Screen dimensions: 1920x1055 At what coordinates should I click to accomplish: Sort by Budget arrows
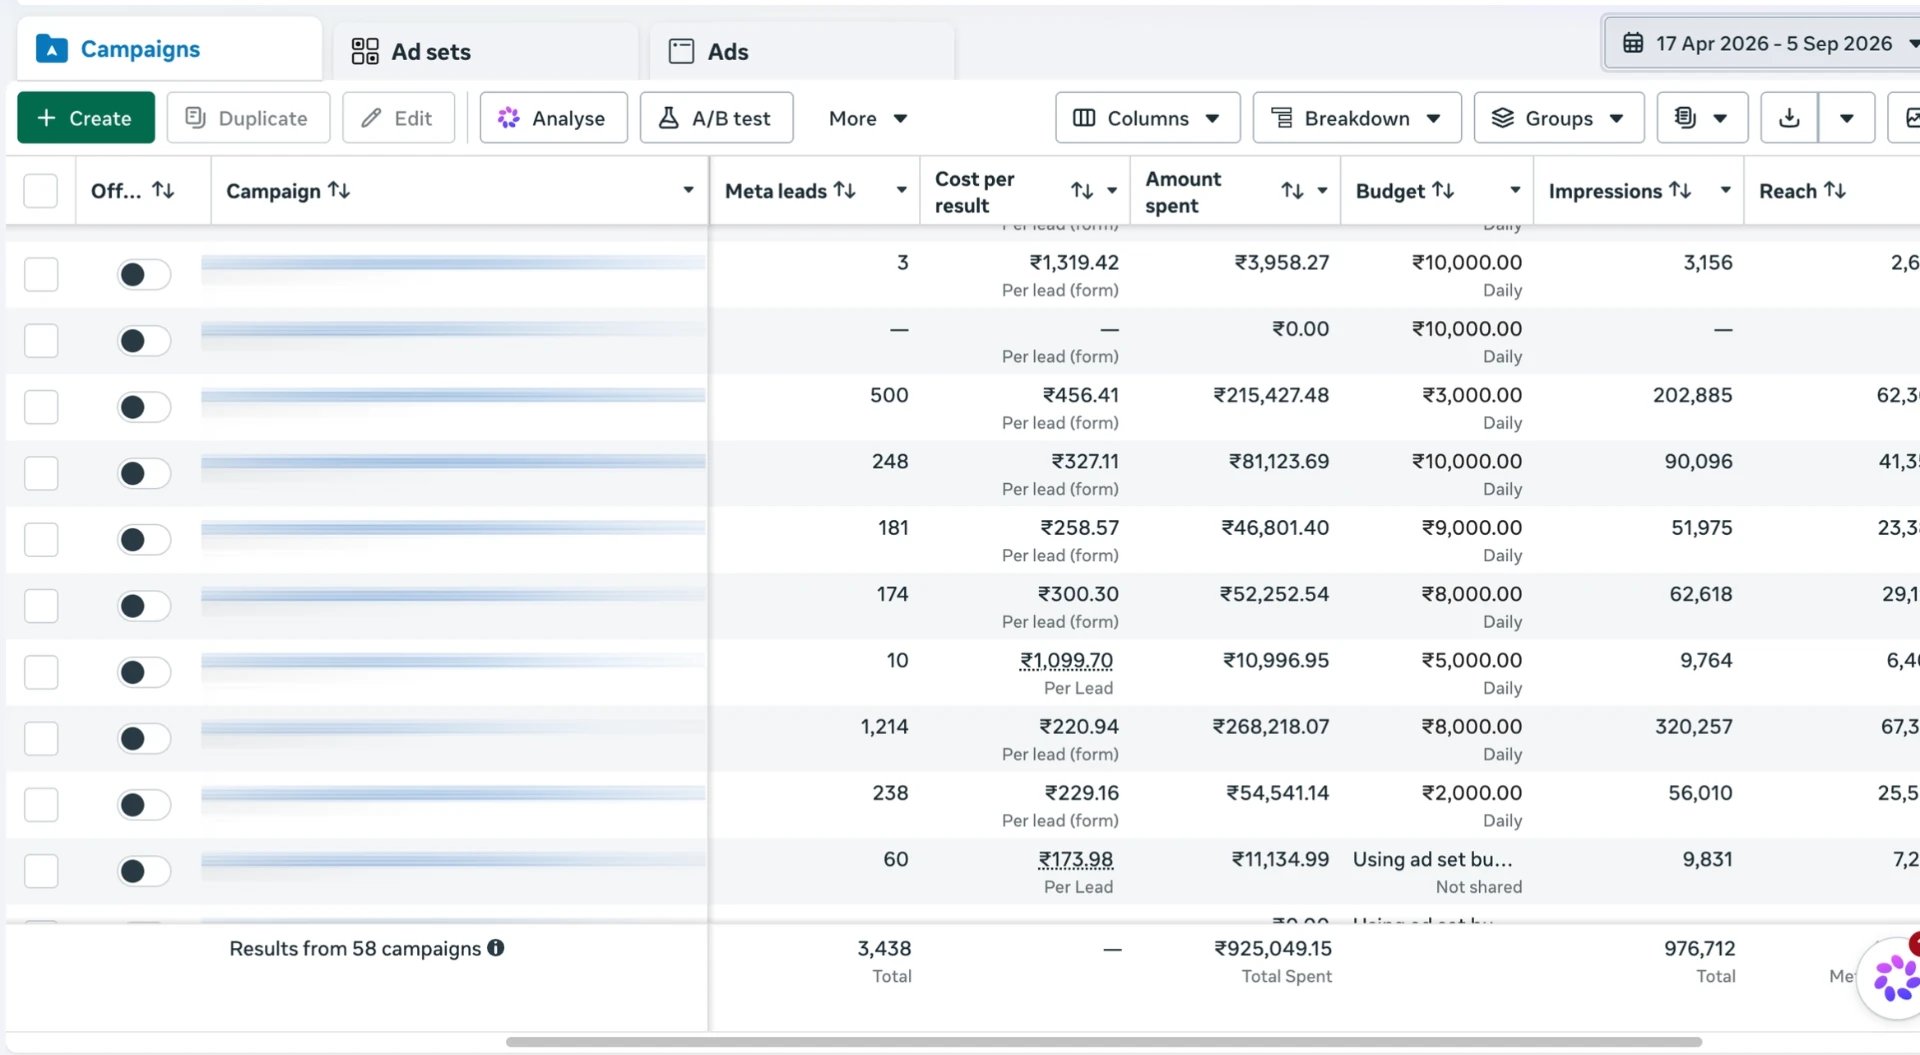[x=1443, y=190]
